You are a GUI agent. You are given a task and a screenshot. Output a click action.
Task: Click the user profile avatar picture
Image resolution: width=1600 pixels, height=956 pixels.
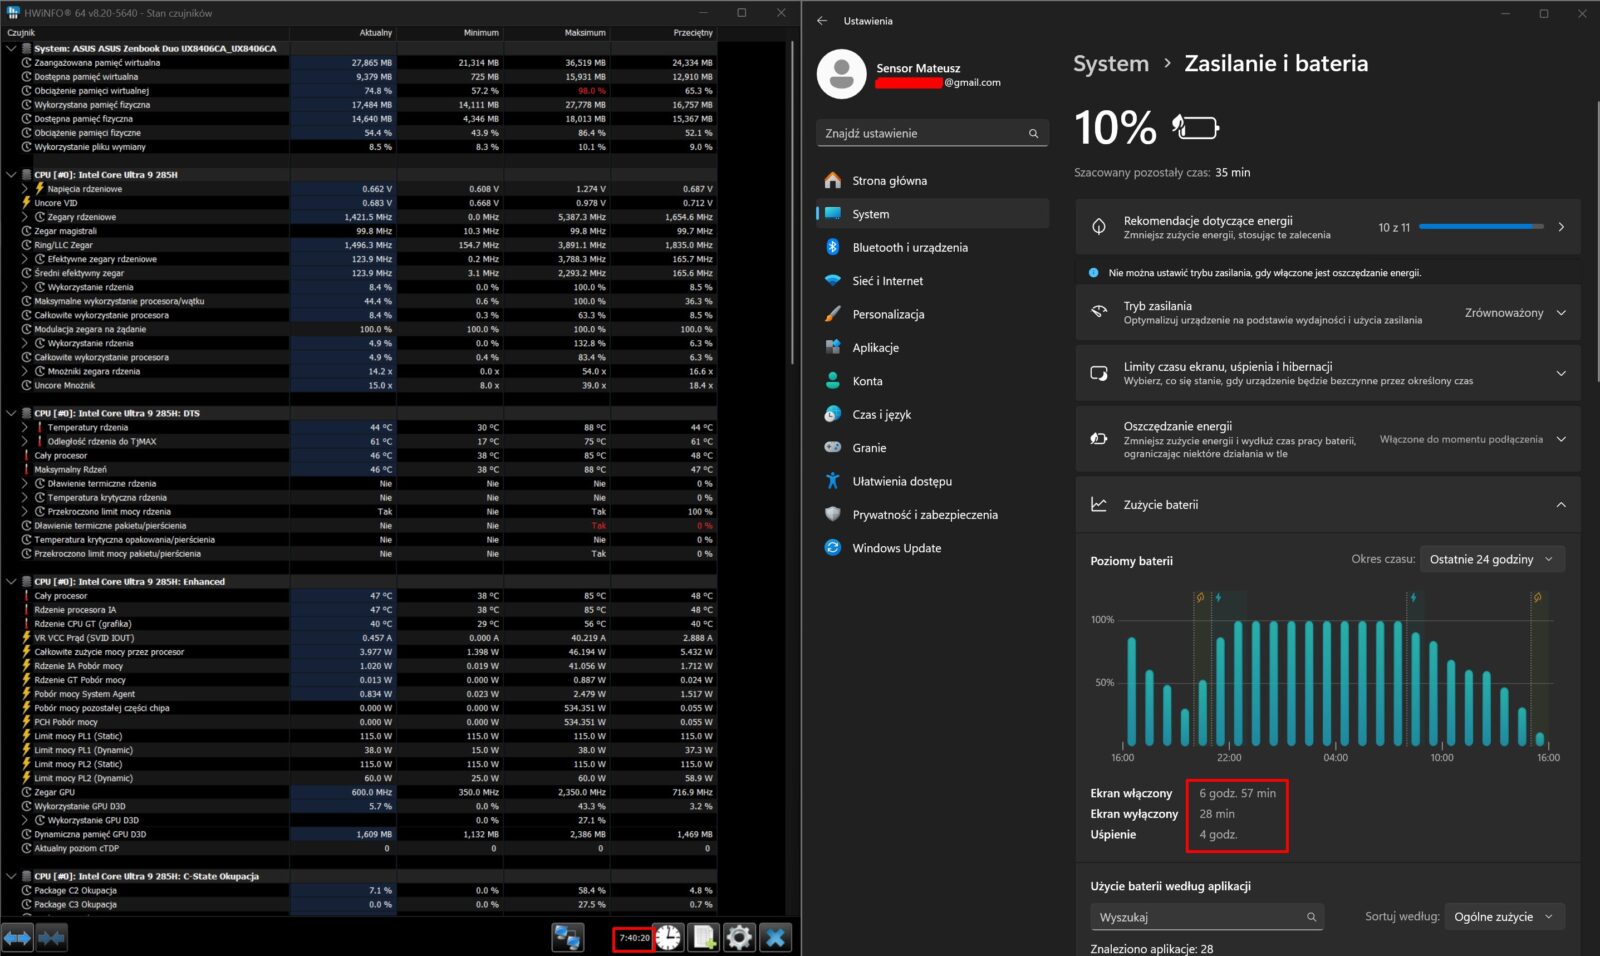[x=841, y=74]
